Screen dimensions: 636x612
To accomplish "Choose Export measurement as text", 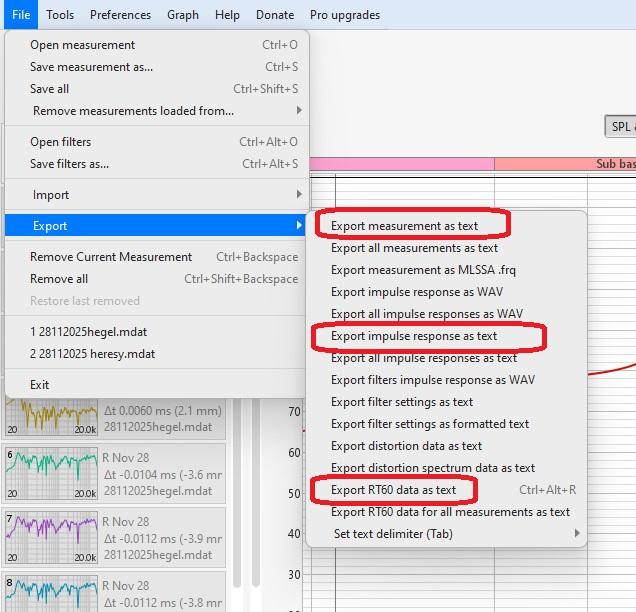I will click(x=404, y=226).
